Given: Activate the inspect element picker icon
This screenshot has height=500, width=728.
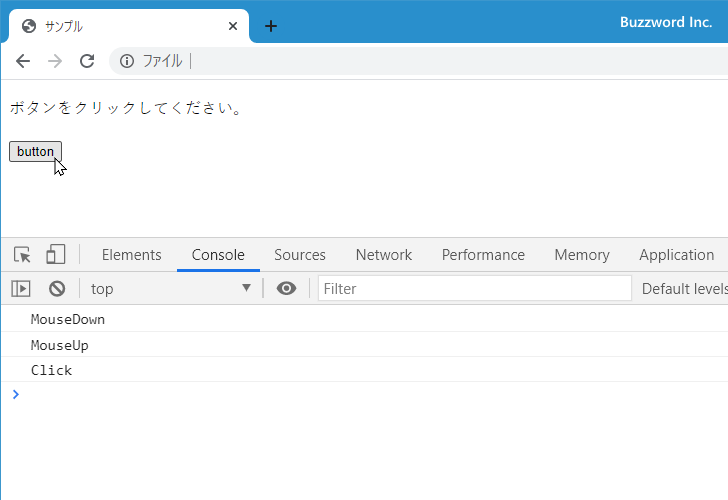Looking at the screenshot, I should (x=22, y=255).
